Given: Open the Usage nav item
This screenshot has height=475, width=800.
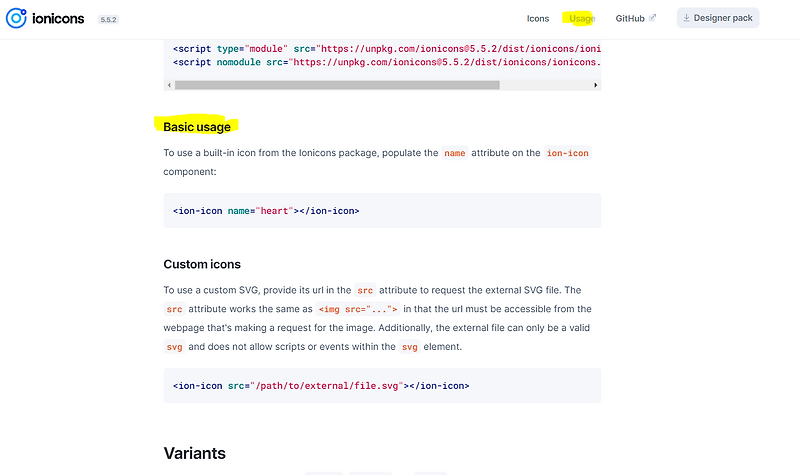Looking at the screenshot, I should tap(582, 18).
